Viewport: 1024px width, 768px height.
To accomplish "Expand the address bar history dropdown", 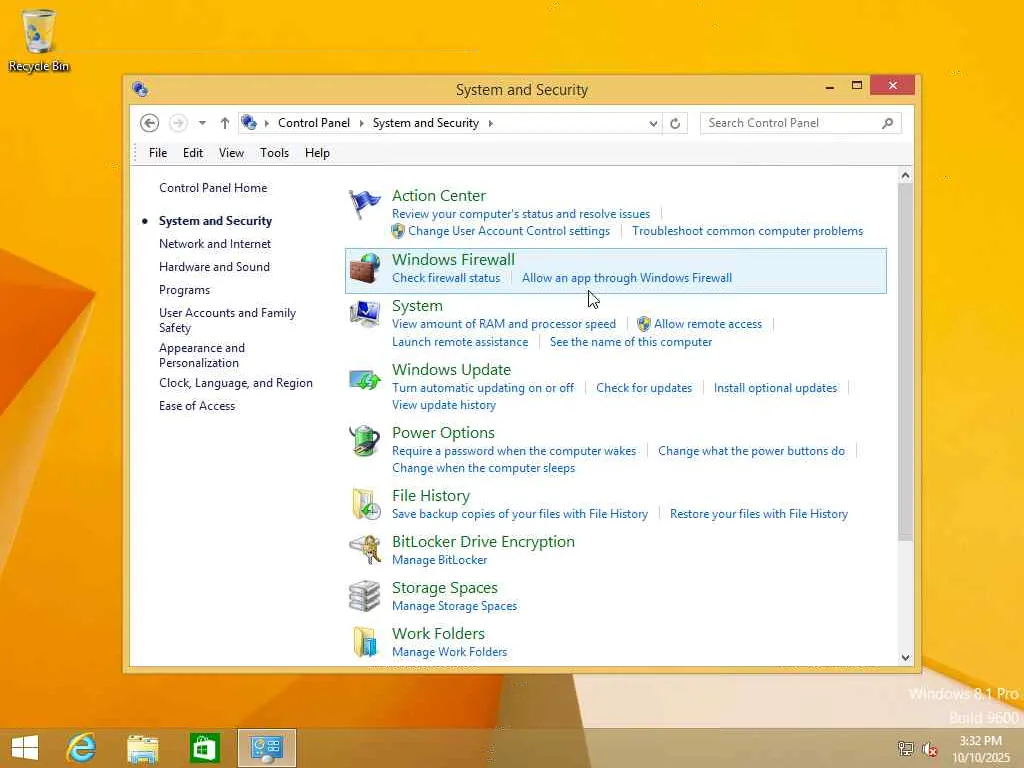I will click(x=652, y=123).
